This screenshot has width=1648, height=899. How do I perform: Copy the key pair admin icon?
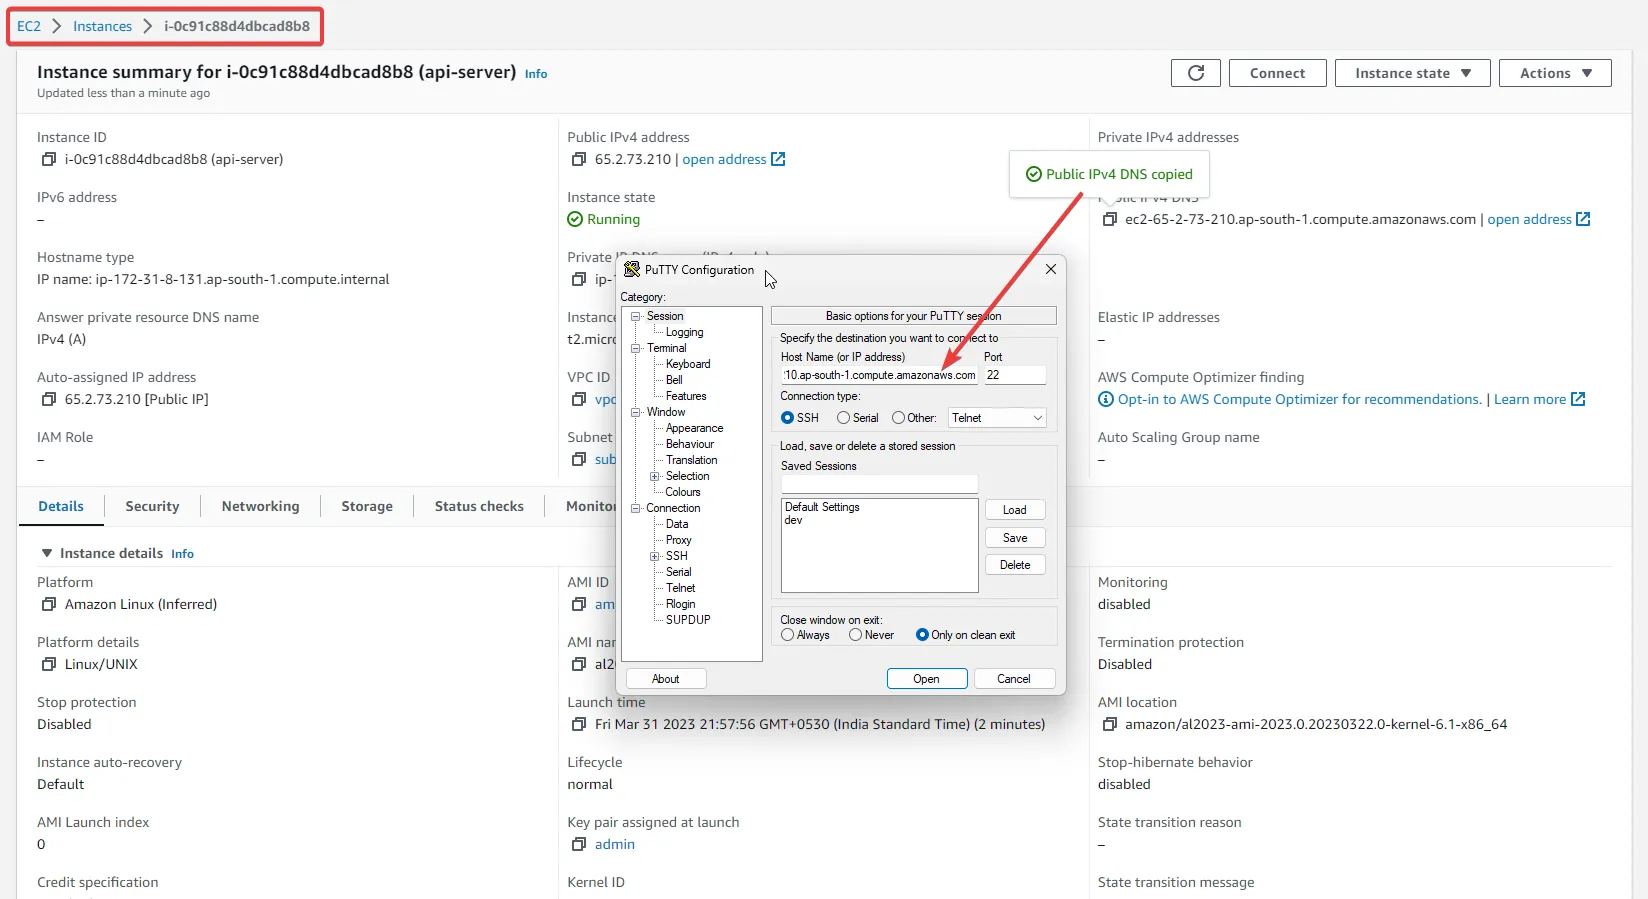[x=578, y=844]
